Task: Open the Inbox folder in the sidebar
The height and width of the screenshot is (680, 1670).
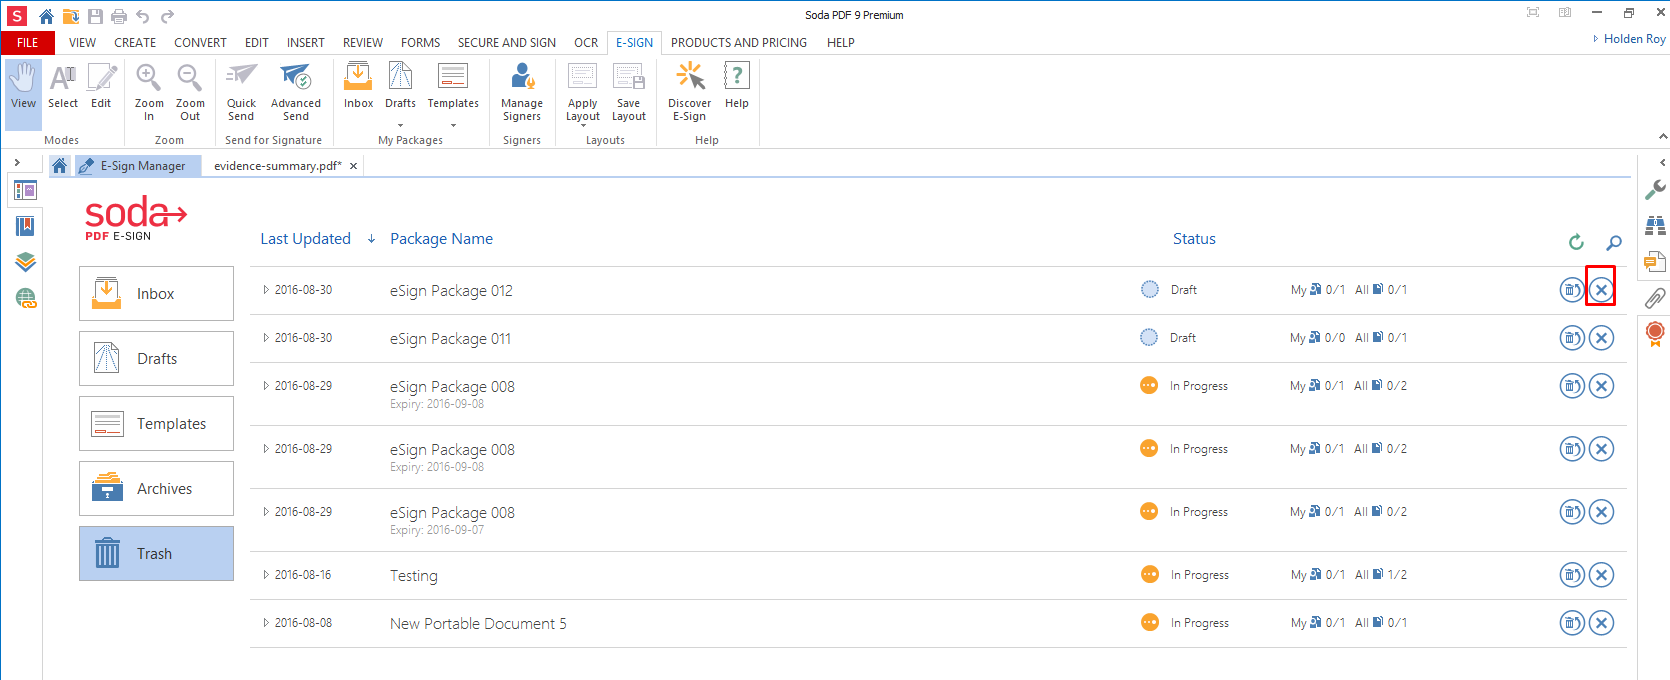Action: pos(156,293)
